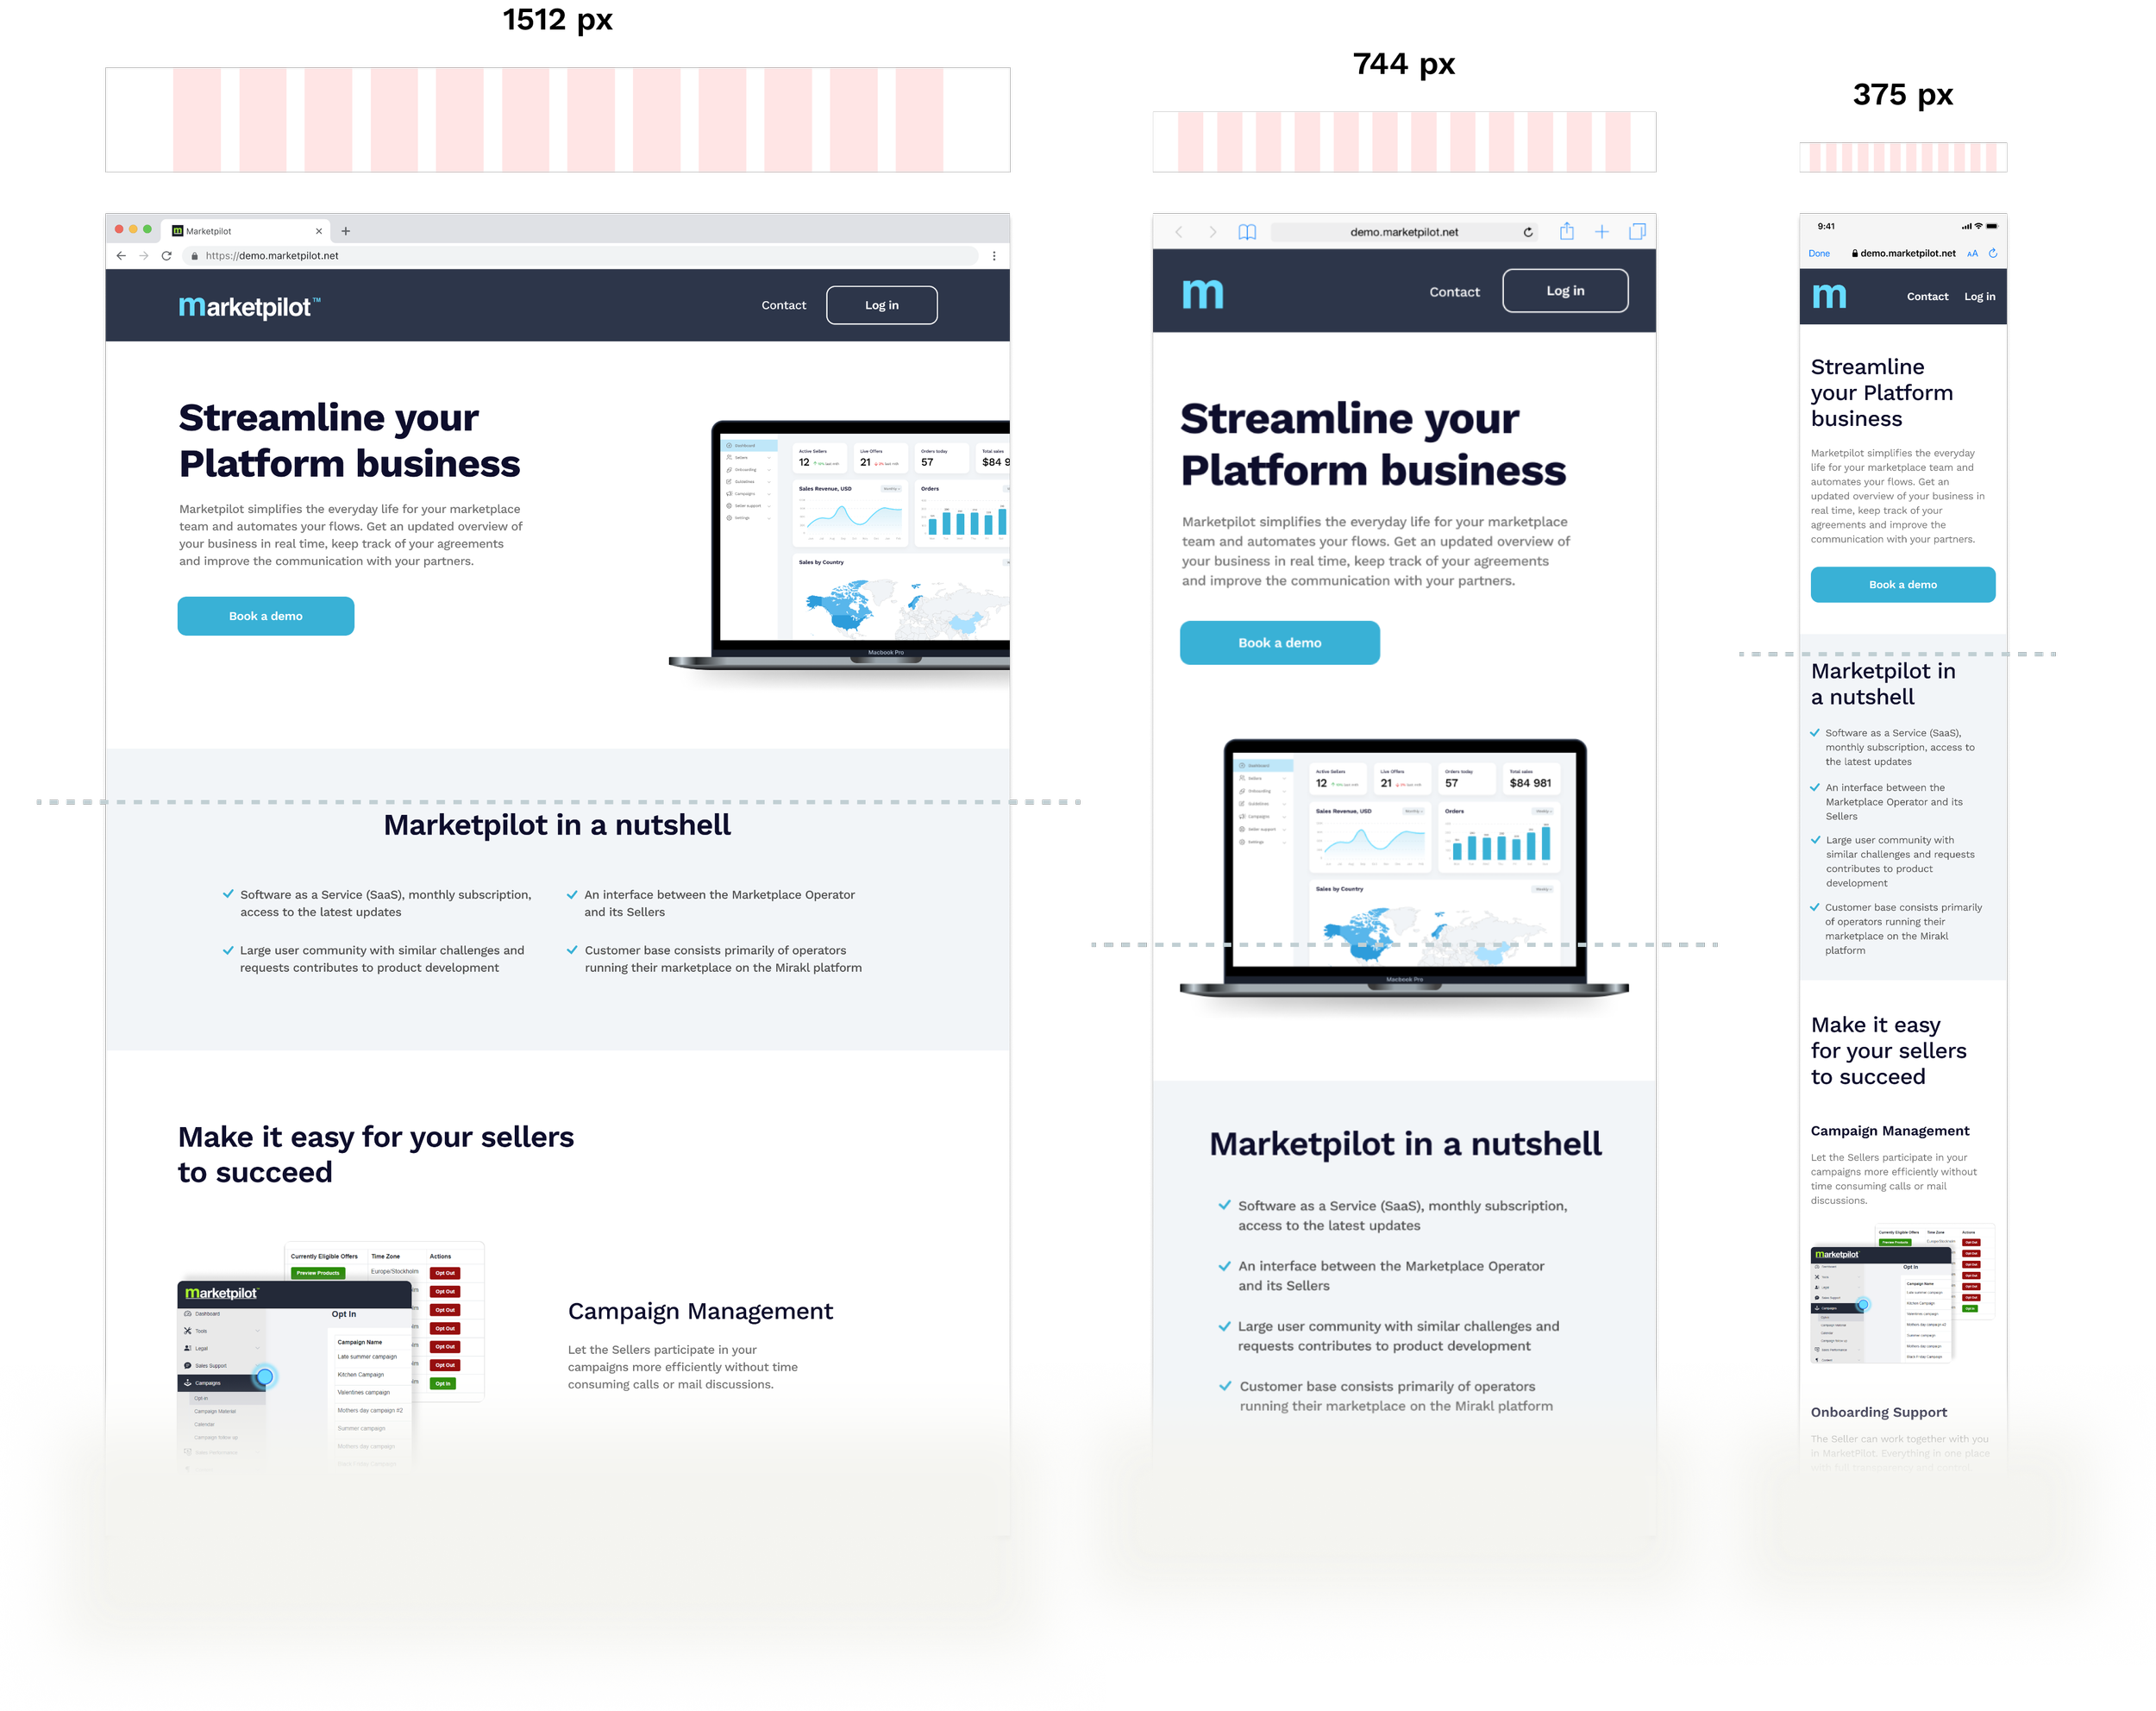Click the 'Book a demo' button on desktop
Image resolution: width=2156 pixels, height=1711 pixels.
coord(264,614)
